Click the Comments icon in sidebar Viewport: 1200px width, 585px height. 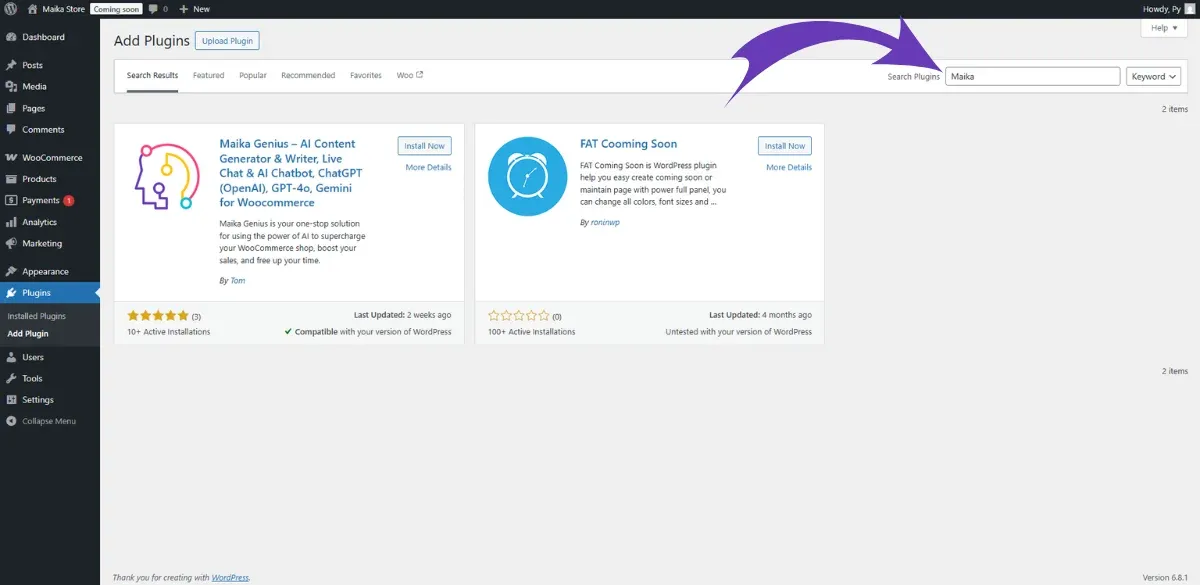[x=11, y=130]
